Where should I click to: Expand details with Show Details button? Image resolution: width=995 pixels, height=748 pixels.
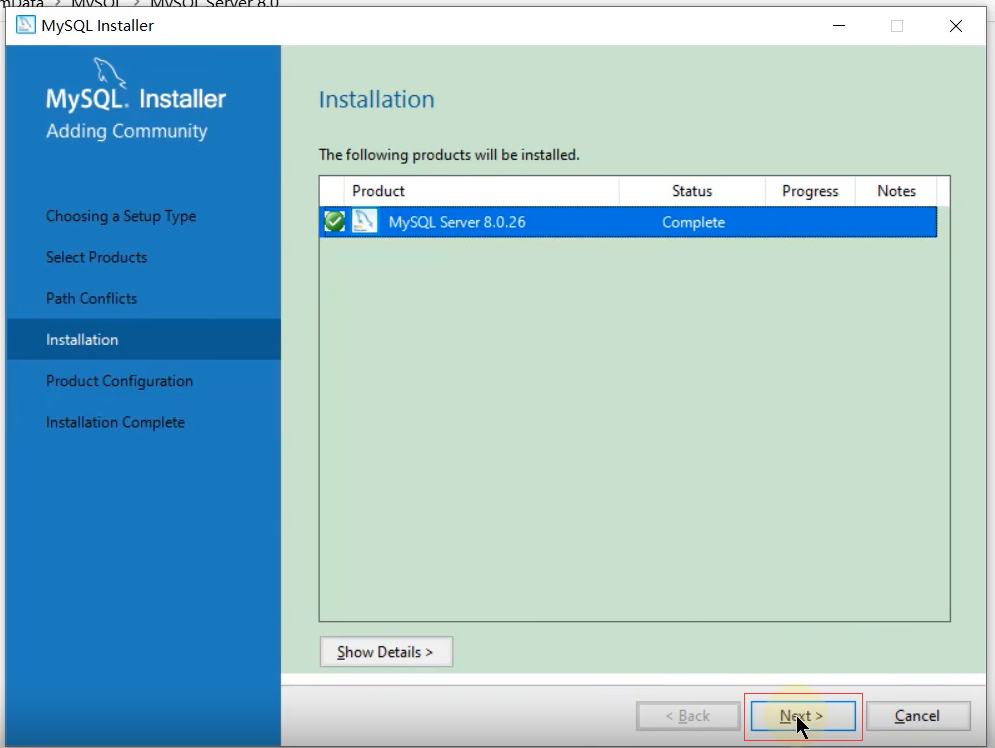[x=386, y=652]
